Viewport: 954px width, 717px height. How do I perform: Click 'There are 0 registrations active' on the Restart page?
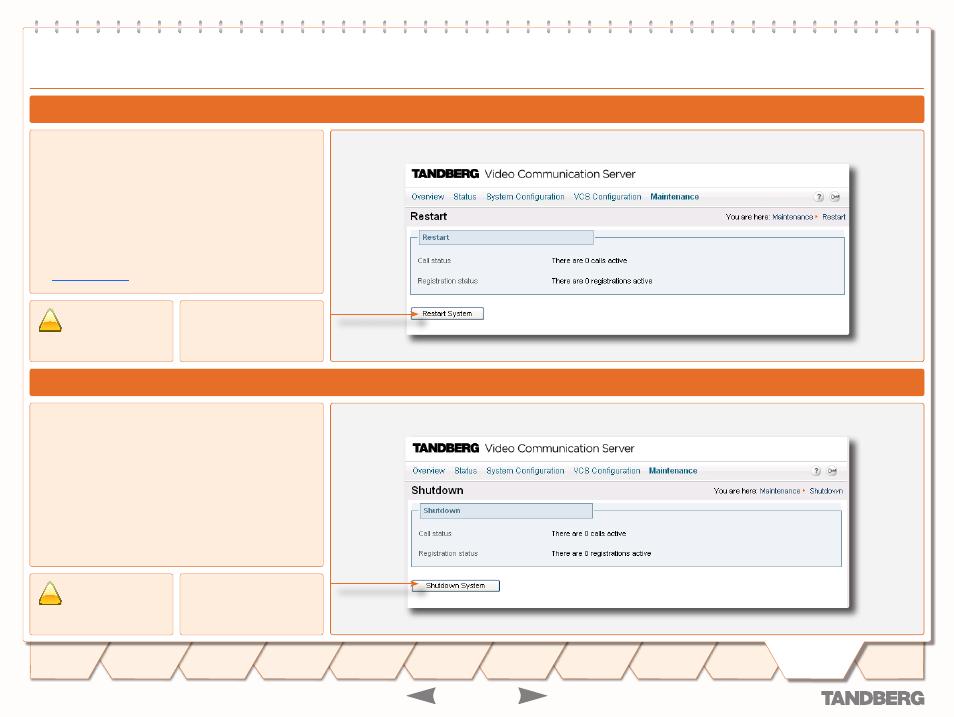[x=602, y=281]
